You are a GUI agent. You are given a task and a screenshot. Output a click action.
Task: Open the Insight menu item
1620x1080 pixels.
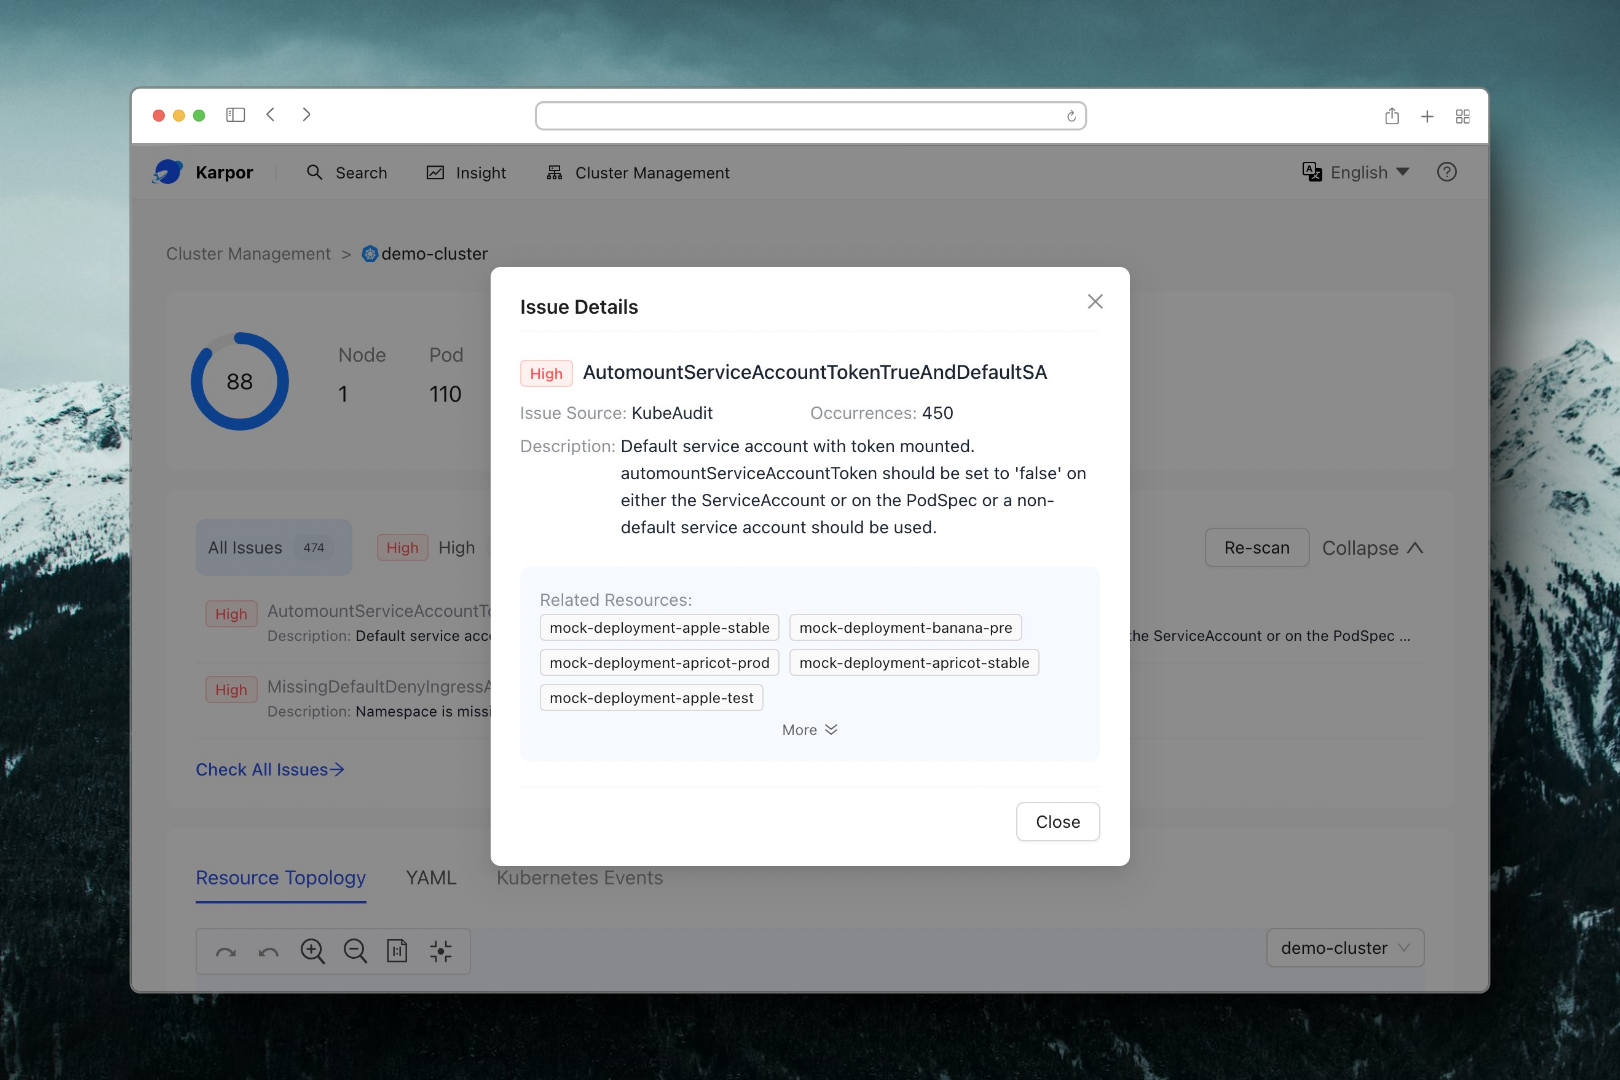point(467,173)
